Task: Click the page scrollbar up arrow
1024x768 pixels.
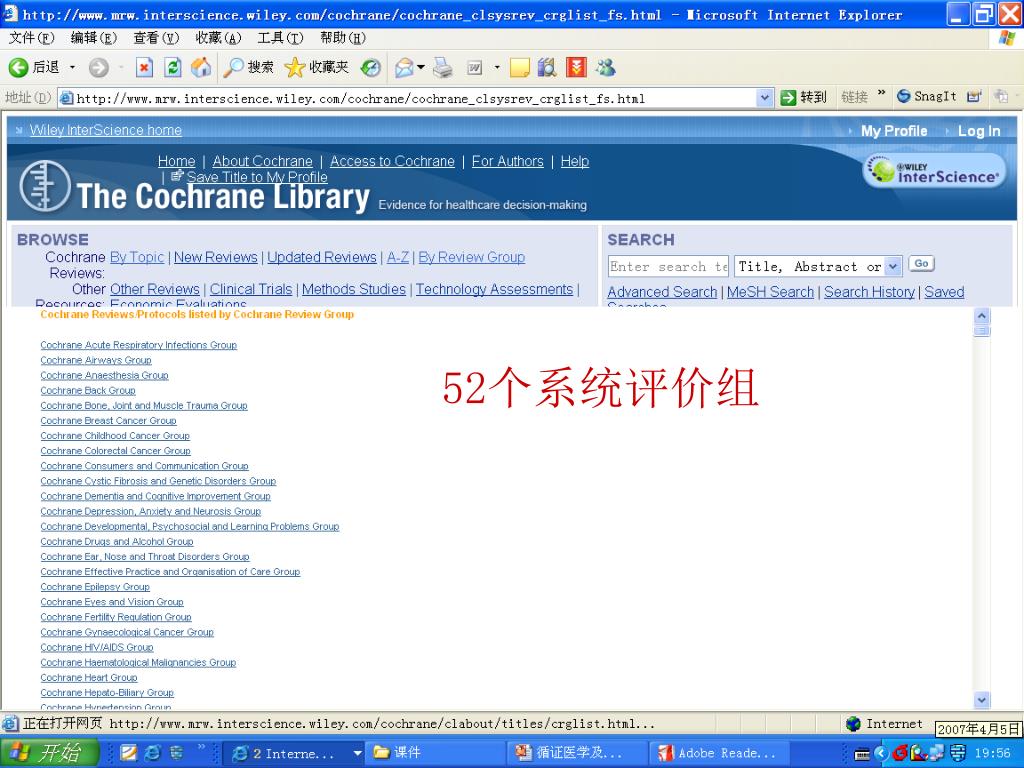Action: pyautogui.click(x=982, y=316)
